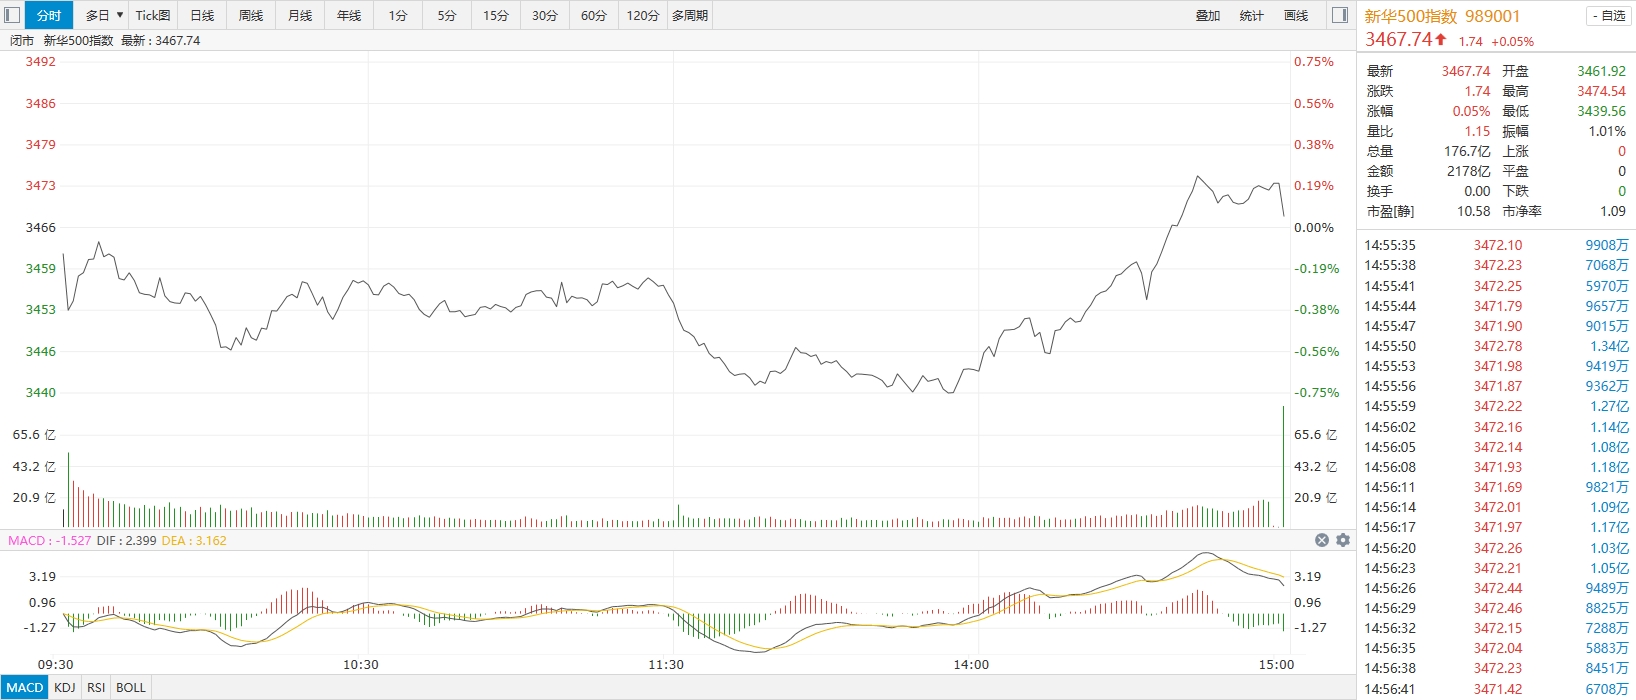The height and width of the screenshot is (700, 1636).
Task: Select the 14:56:20 tick row
Action: (1496, 548)
